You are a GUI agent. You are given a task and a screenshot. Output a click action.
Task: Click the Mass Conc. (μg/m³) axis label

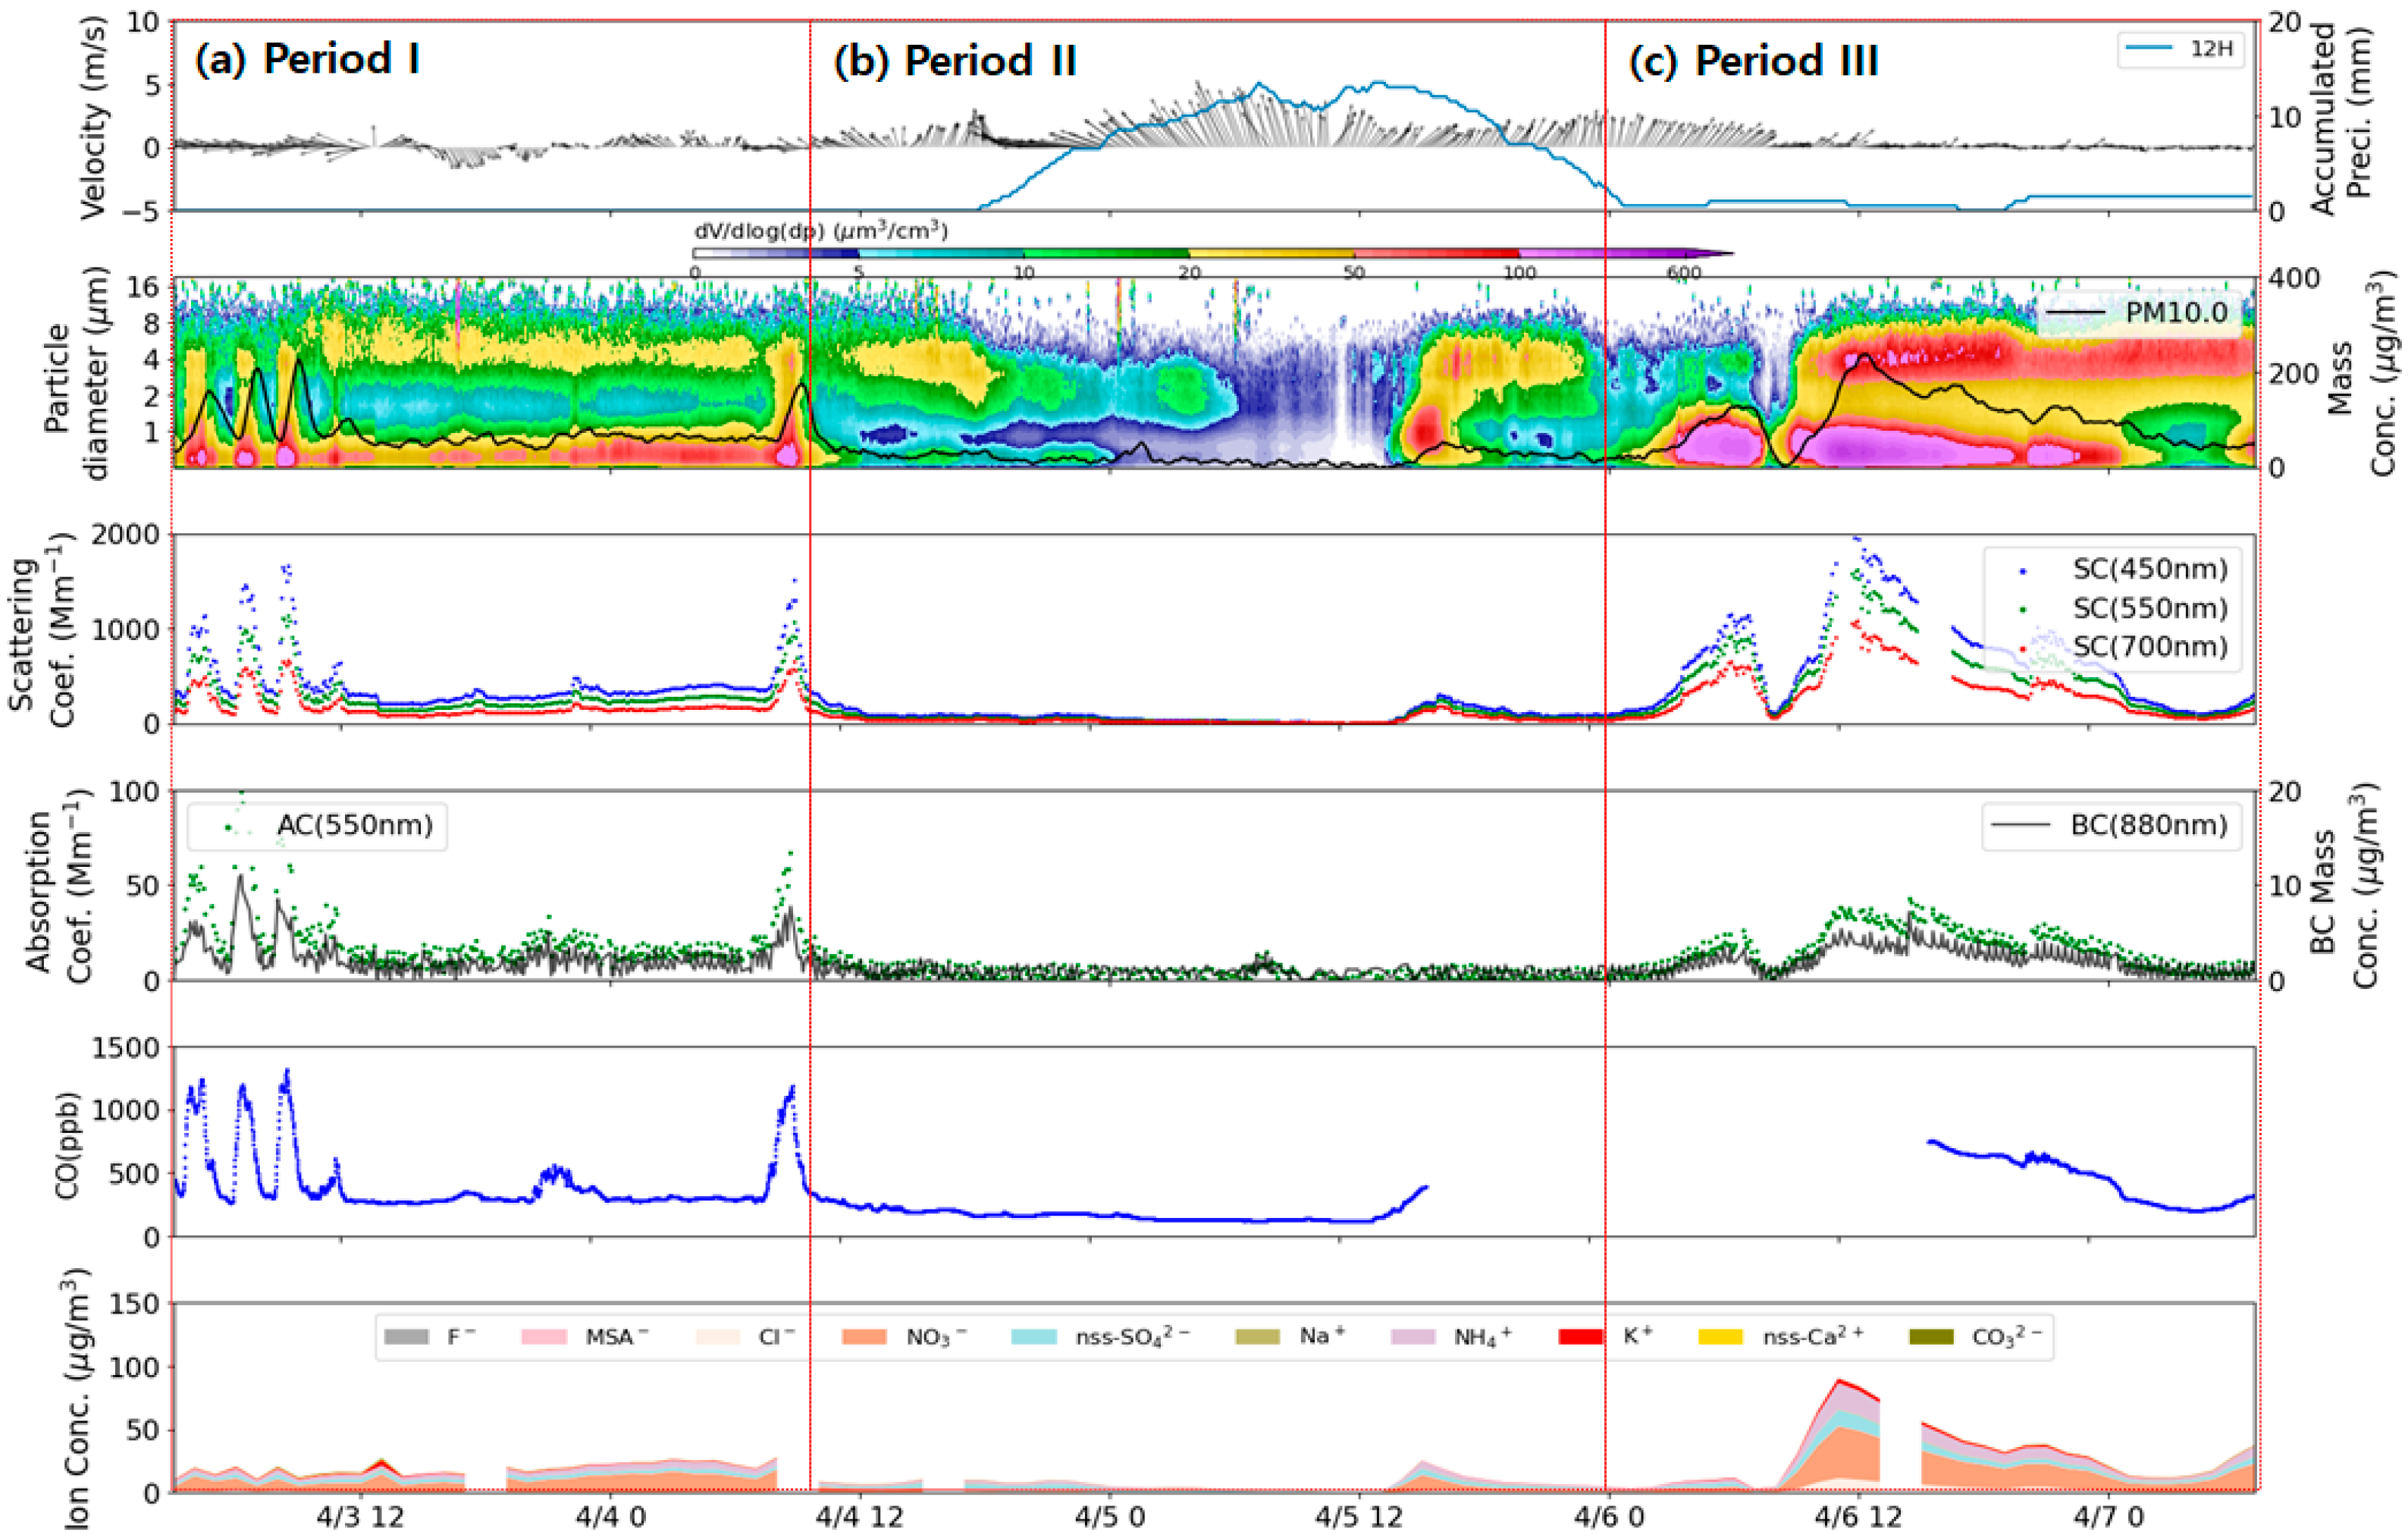(x=2363, y=372)
